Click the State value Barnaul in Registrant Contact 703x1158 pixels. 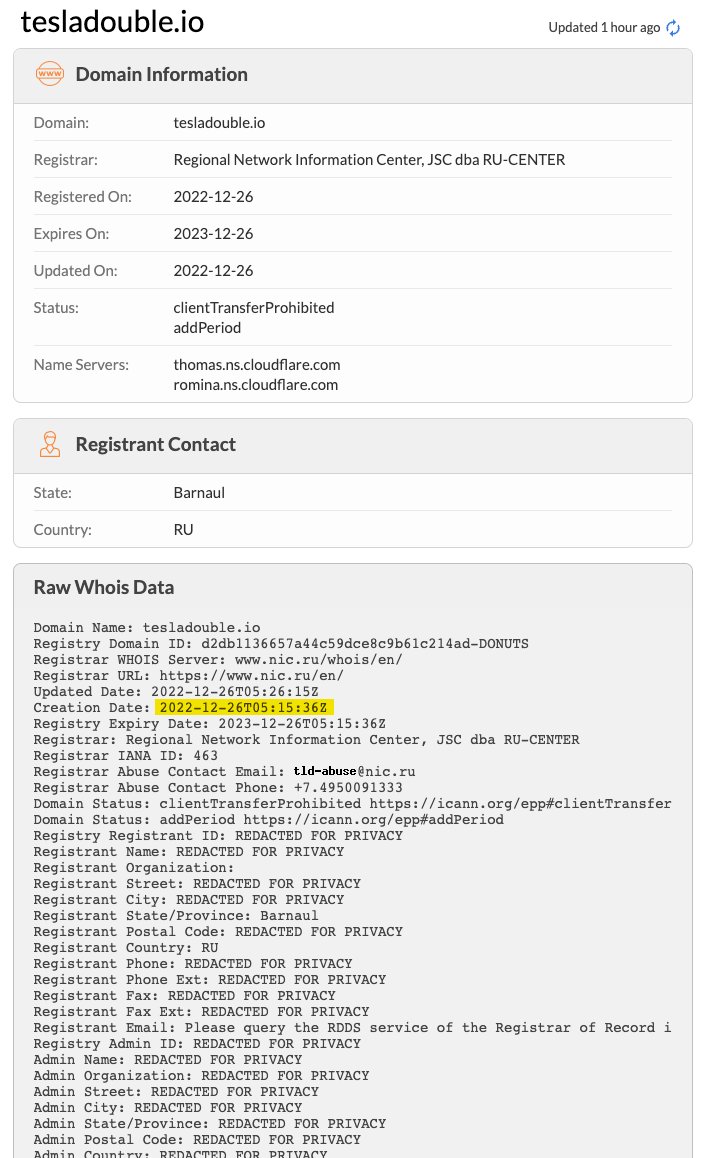coord(199,493)
